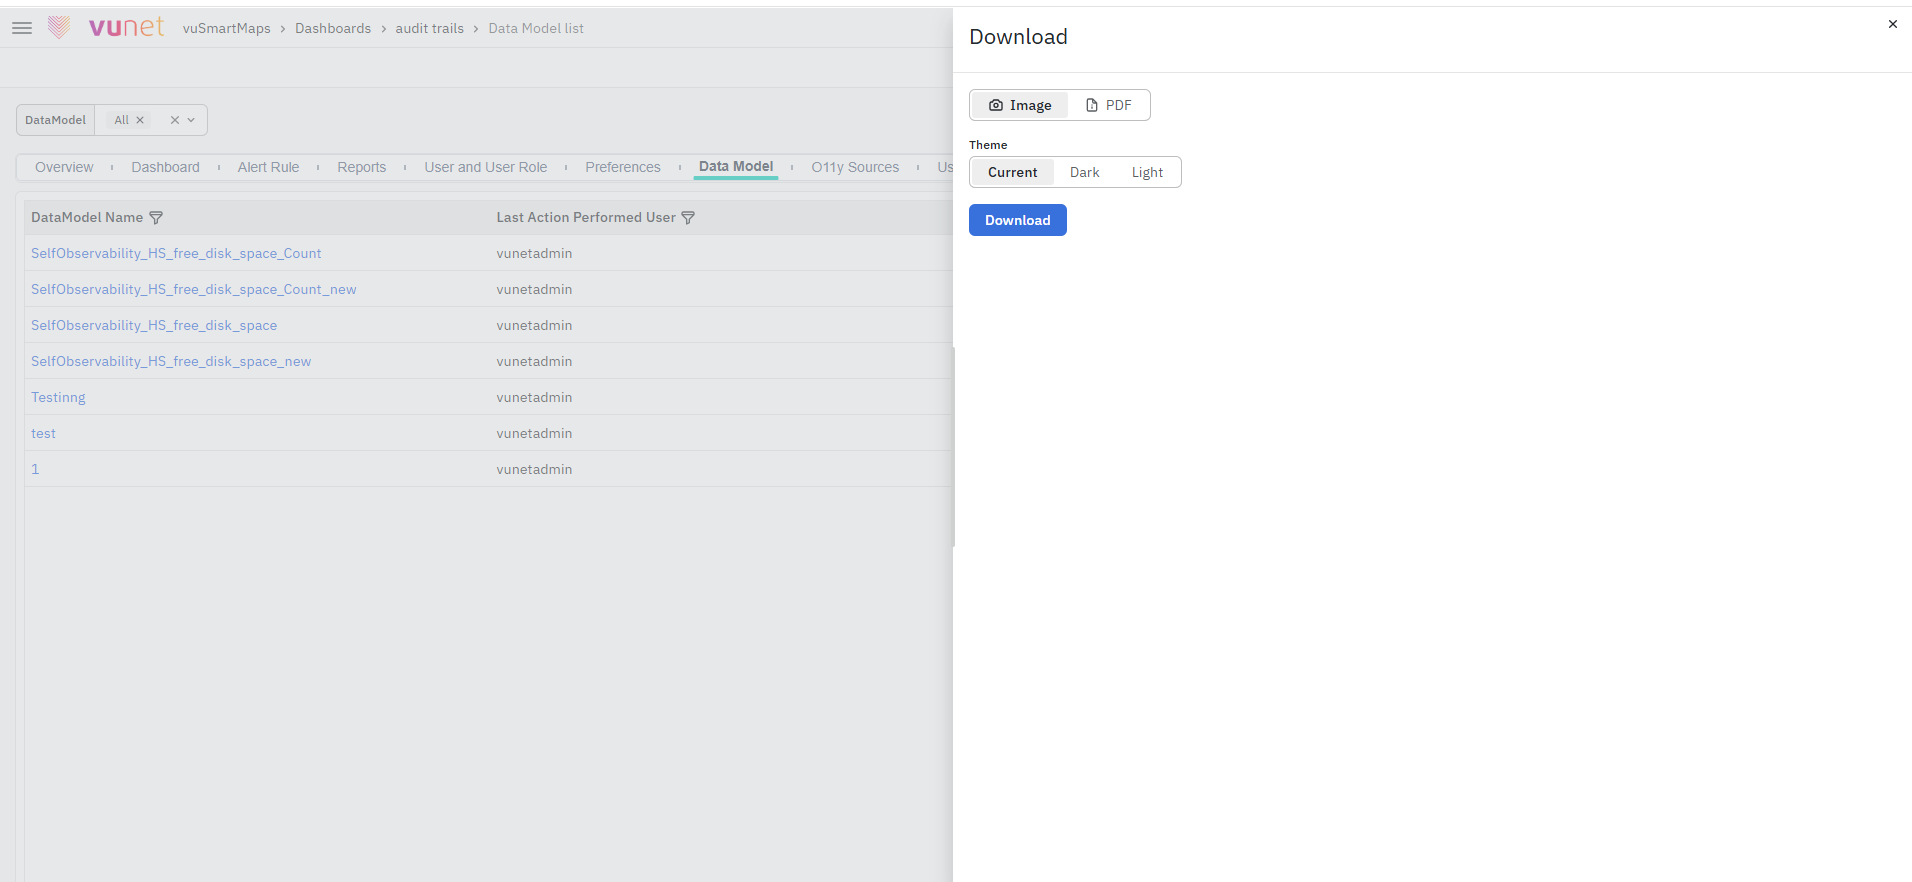1912x882 pixels.
Task: Click filter icon on Last Action Performed User
Action: [x=688, y=218]
